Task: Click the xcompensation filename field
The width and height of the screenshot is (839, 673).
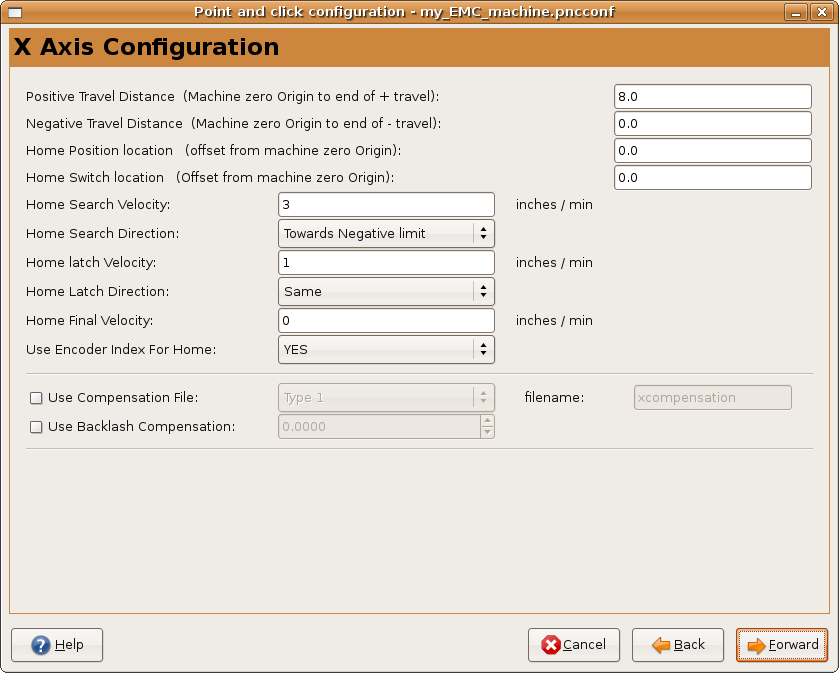Action: pos(713,397)
